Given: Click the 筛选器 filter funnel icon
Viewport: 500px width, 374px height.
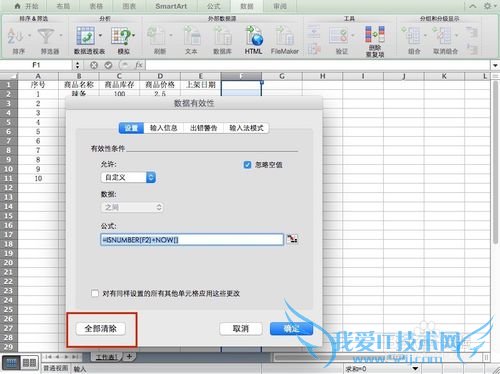Looking at the screenshot, I should (46, 36).
